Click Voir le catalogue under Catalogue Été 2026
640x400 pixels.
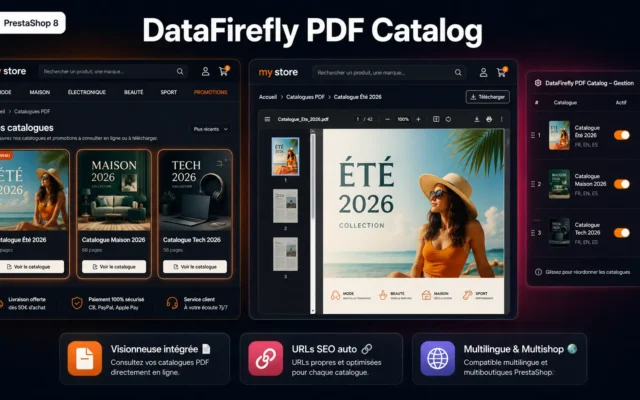coord(32,267)
